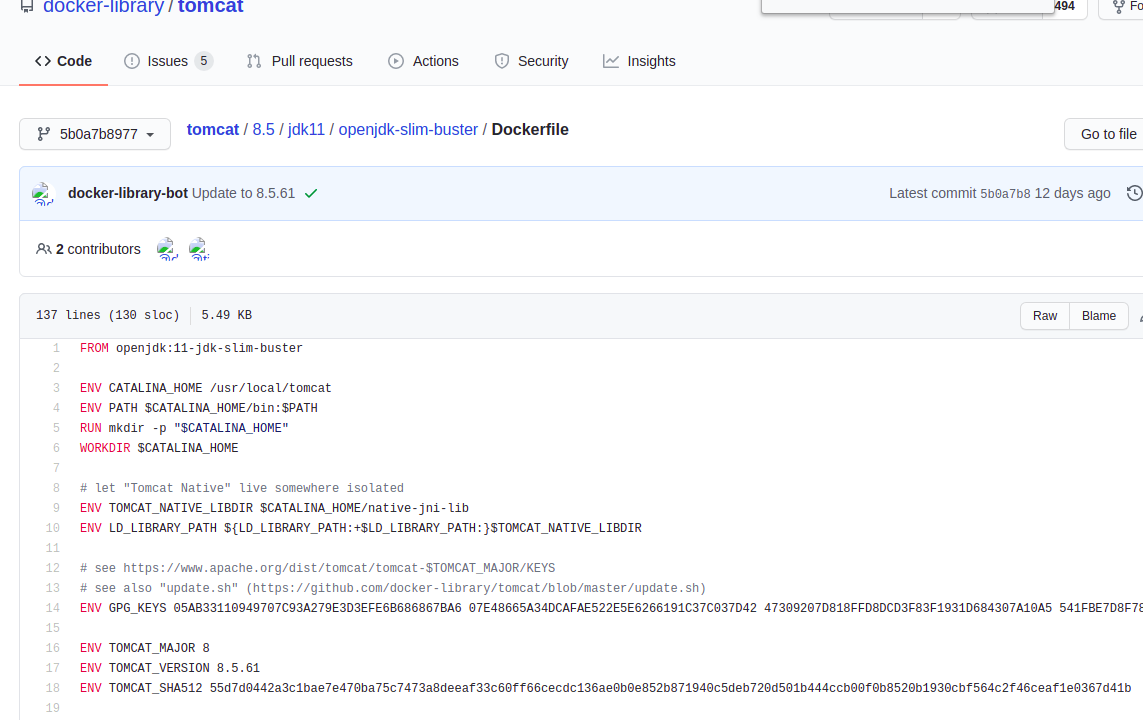View the Raw file
Screen dimensions: 1143x720
[1045, 316]
